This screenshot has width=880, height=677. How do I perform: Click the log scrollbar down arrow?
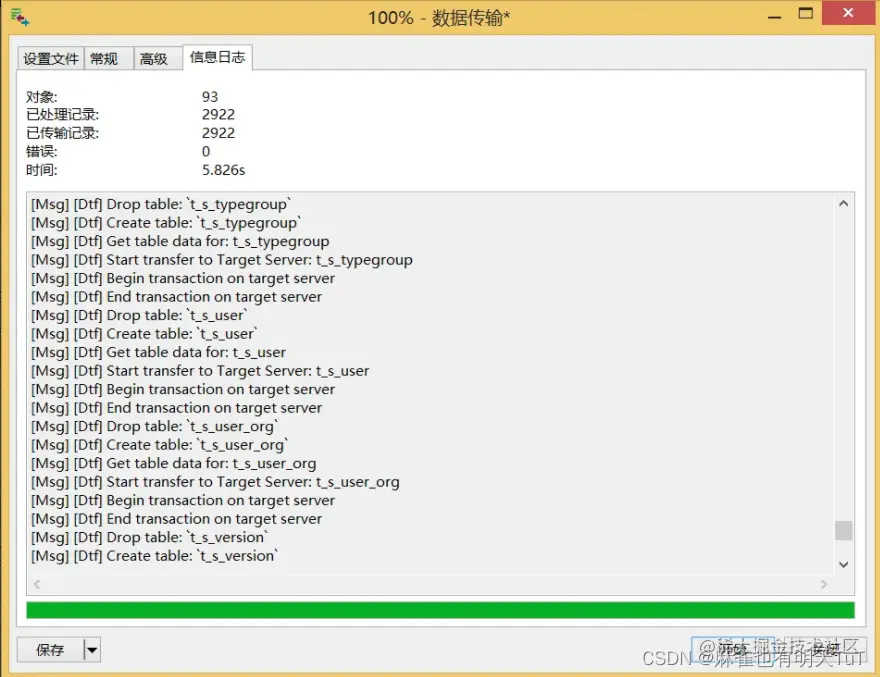[843, 564]
